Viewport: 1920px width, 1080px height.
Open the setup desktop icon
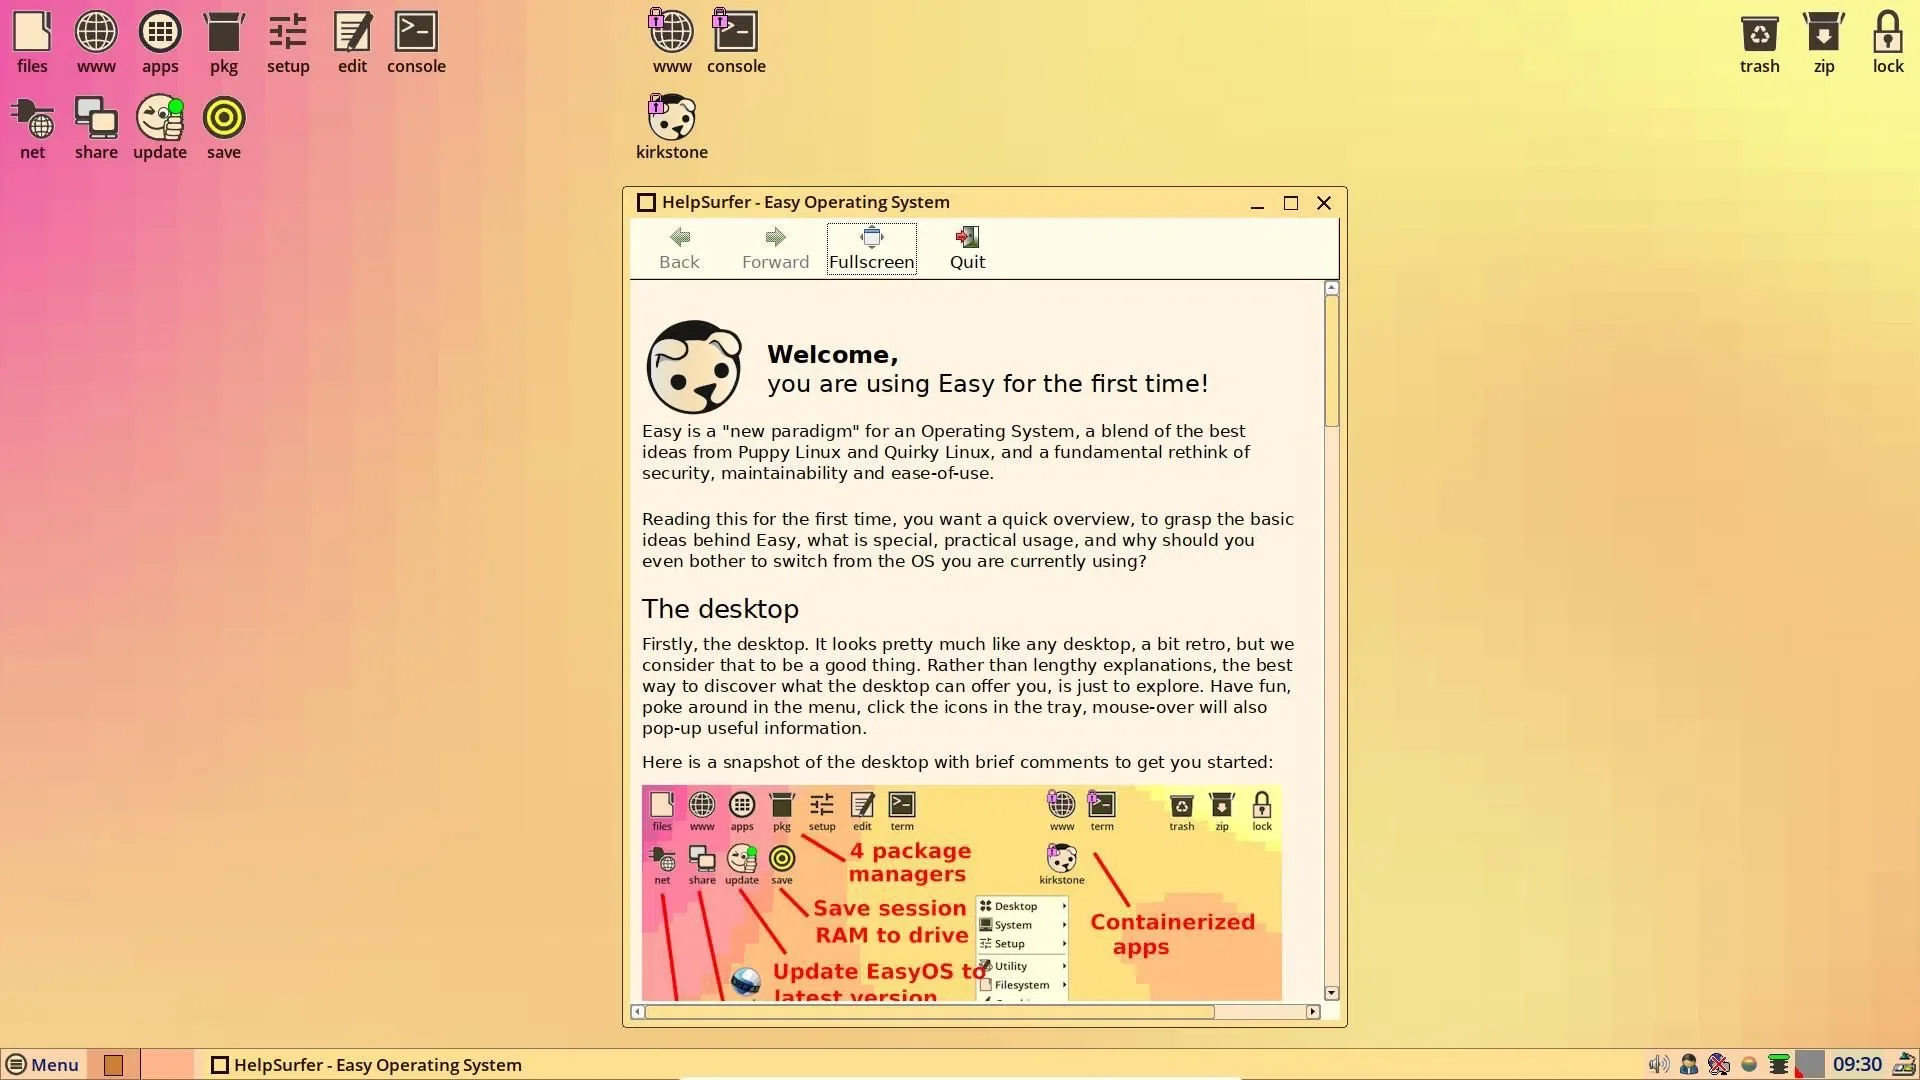pyautogui.click(x=288, y=42)
